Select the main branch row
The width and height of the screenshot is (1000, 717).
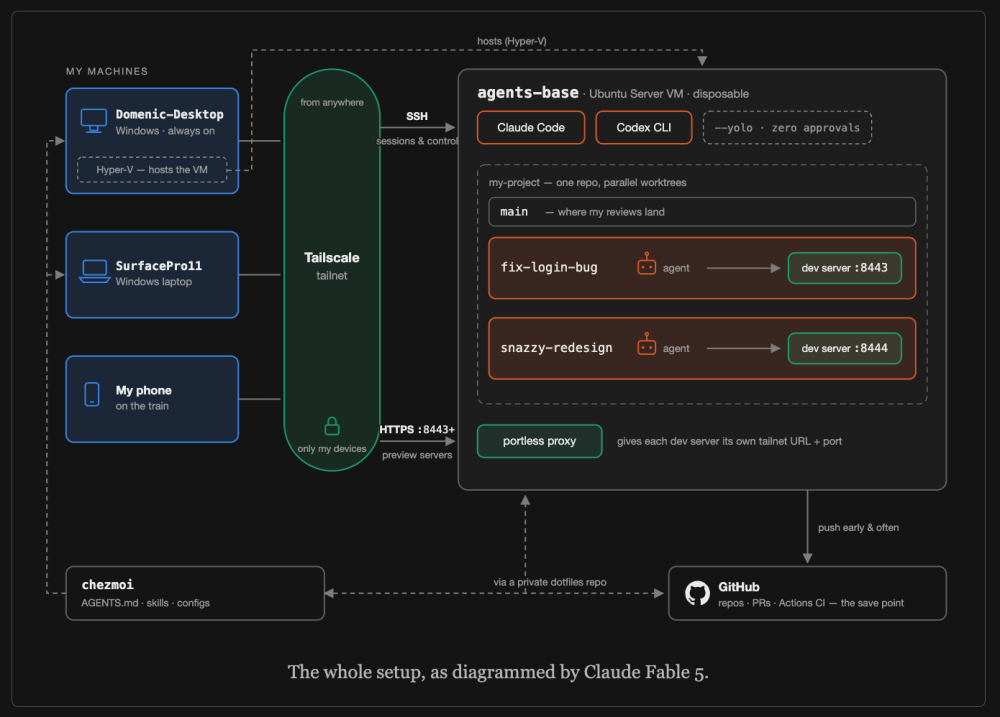tap(702, 212)
